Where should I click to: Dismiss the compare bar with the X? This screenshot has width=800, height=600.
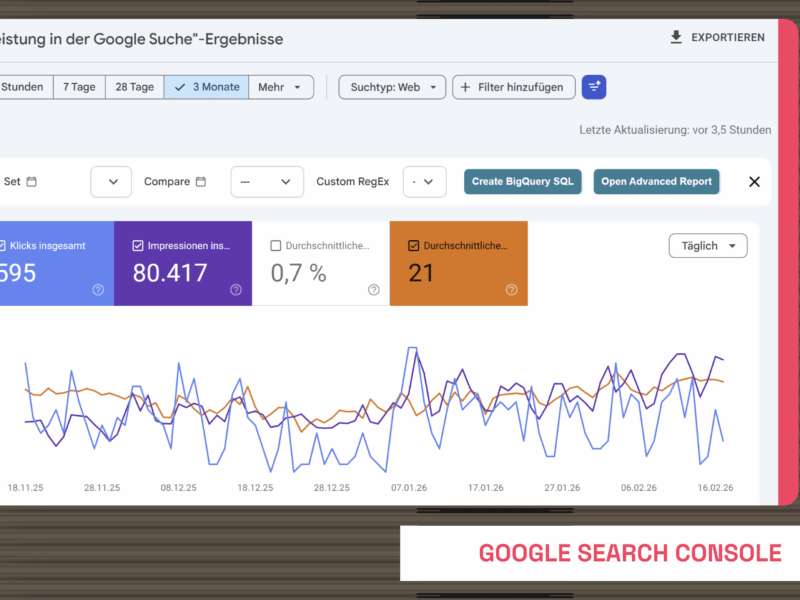pos(756,181)
